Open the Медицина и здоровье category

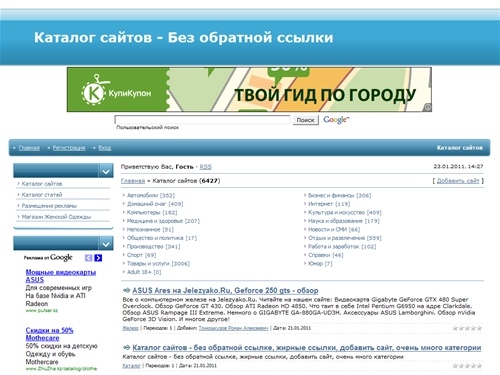coord(155,221)
